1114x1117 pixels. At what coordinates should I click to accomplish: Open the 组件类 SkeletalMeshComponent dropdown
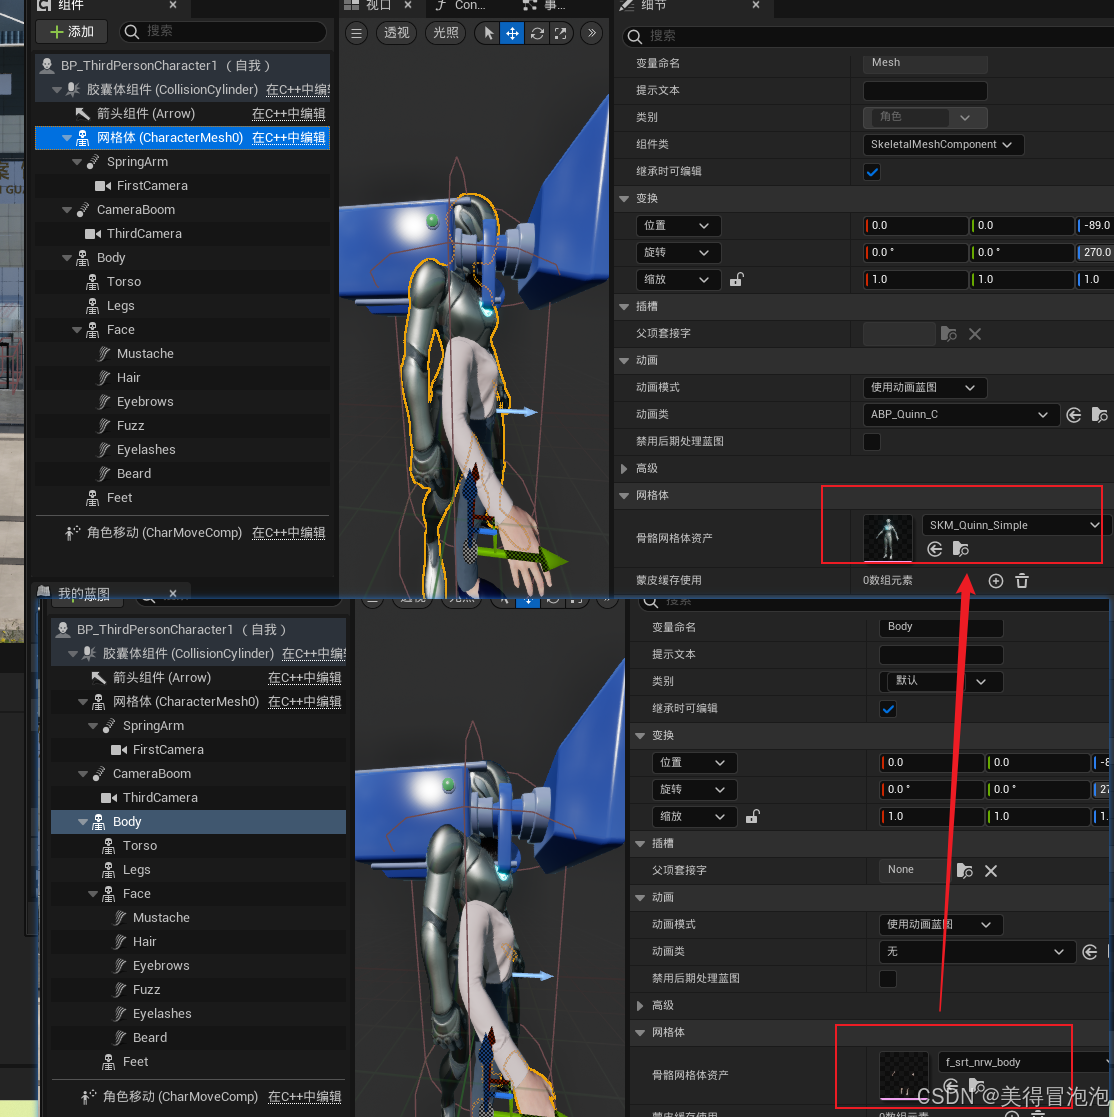click(943, 145)
